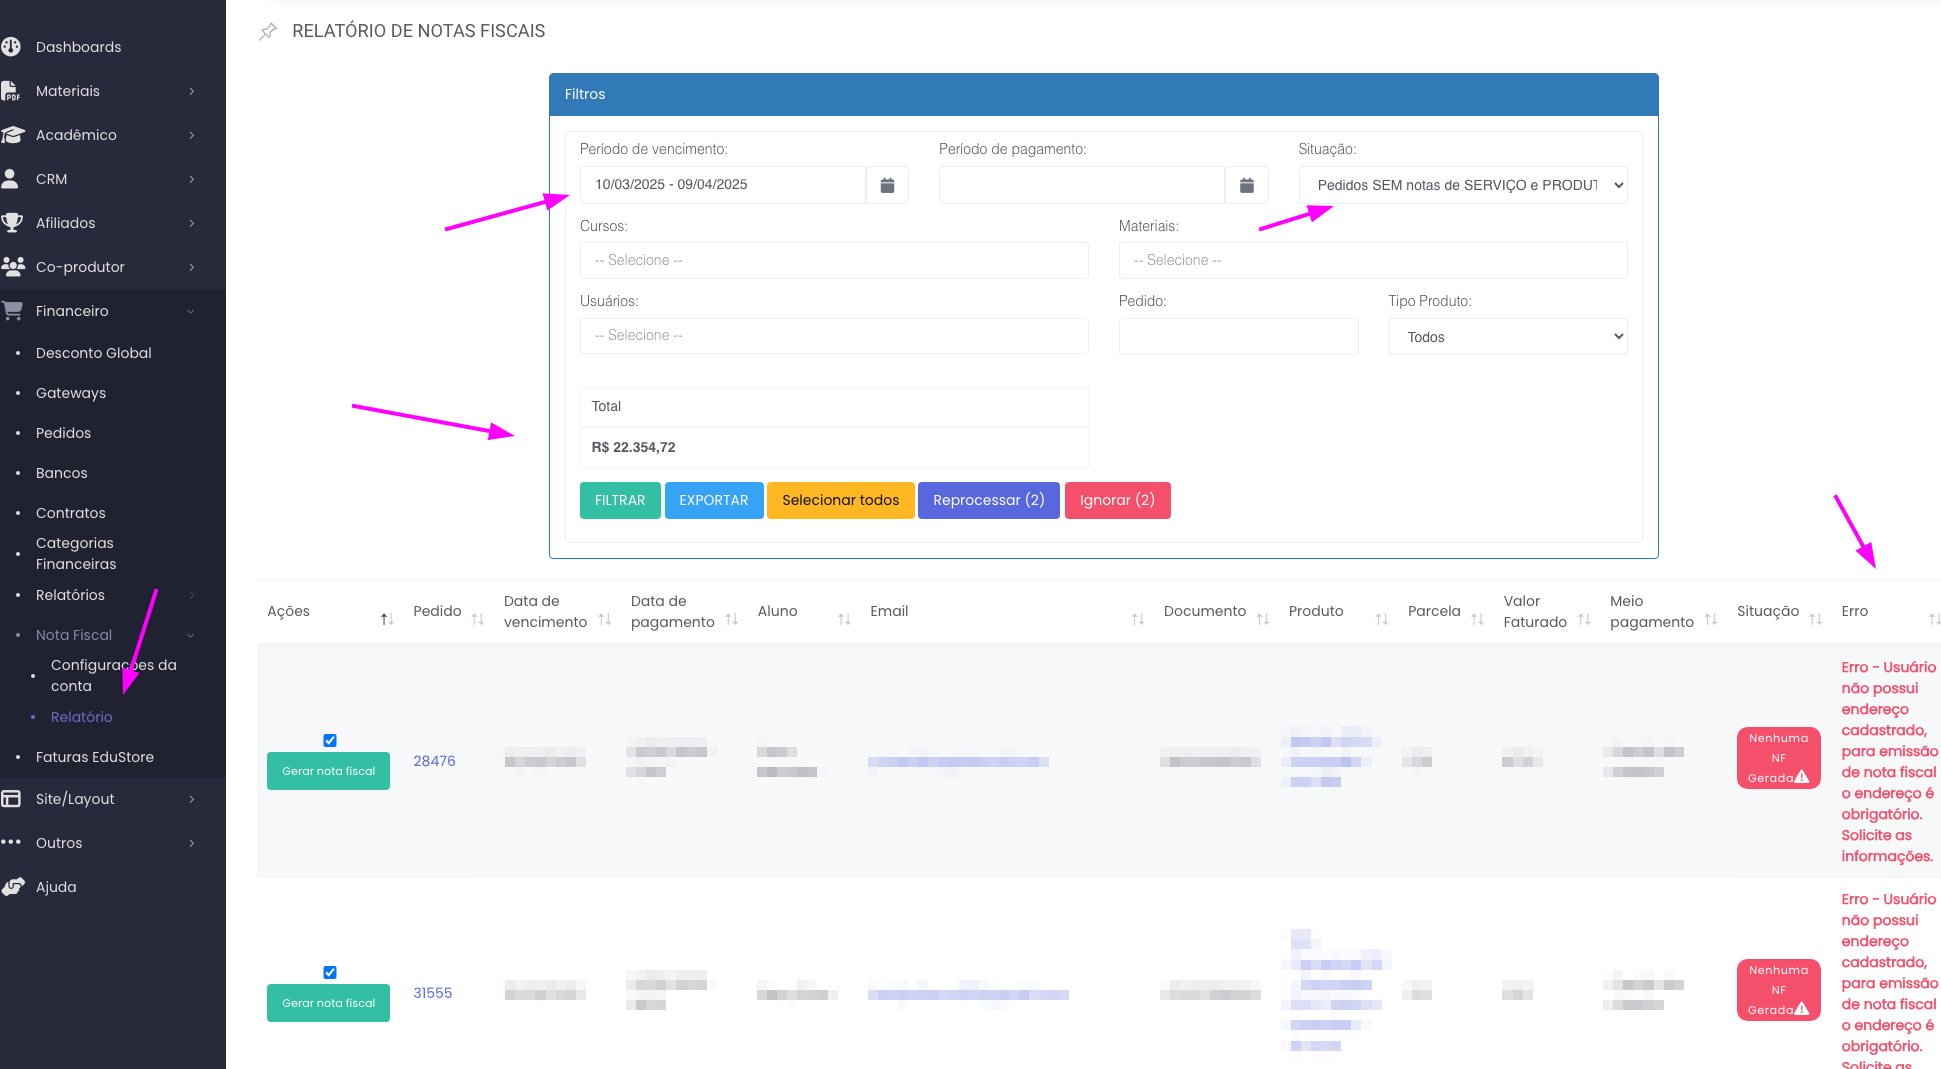This screenshot has width=1941, height=1069.
Task: Open Pedidos in the Financeiro submenu
Action: [63, 433]
